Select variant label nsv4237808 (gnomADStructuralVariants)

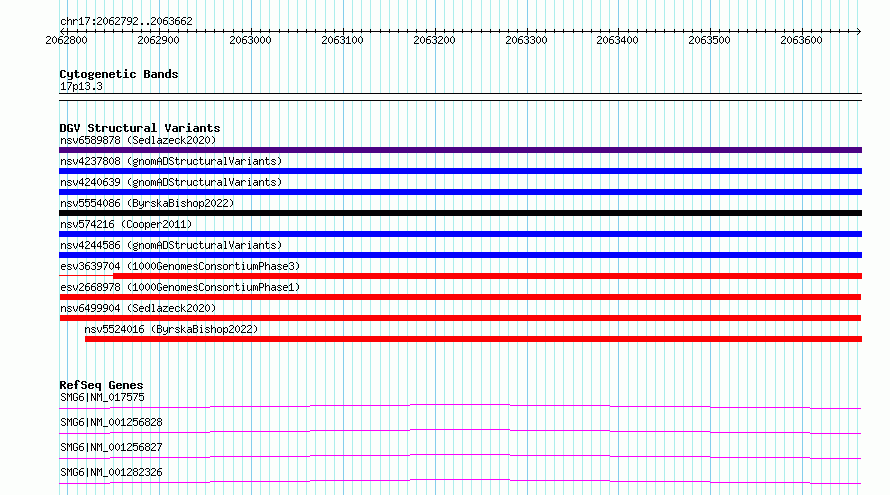pyautogui.click(x=171, y=161)
